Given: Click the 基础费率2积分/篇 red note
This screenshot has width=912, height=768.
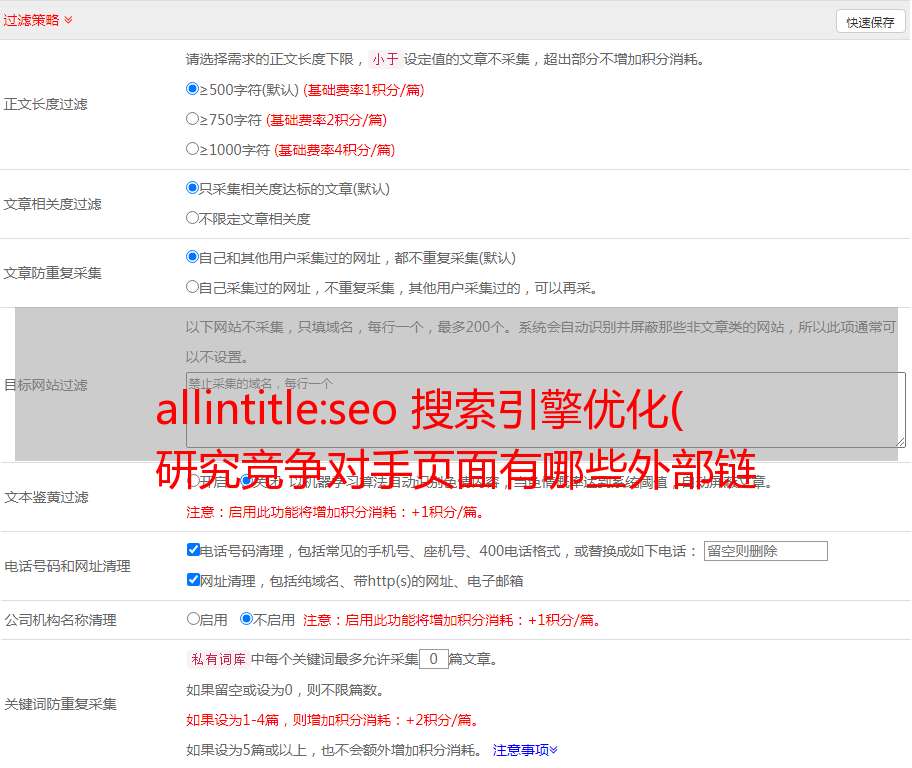Looking at the screenshot, I should point(326,120).
